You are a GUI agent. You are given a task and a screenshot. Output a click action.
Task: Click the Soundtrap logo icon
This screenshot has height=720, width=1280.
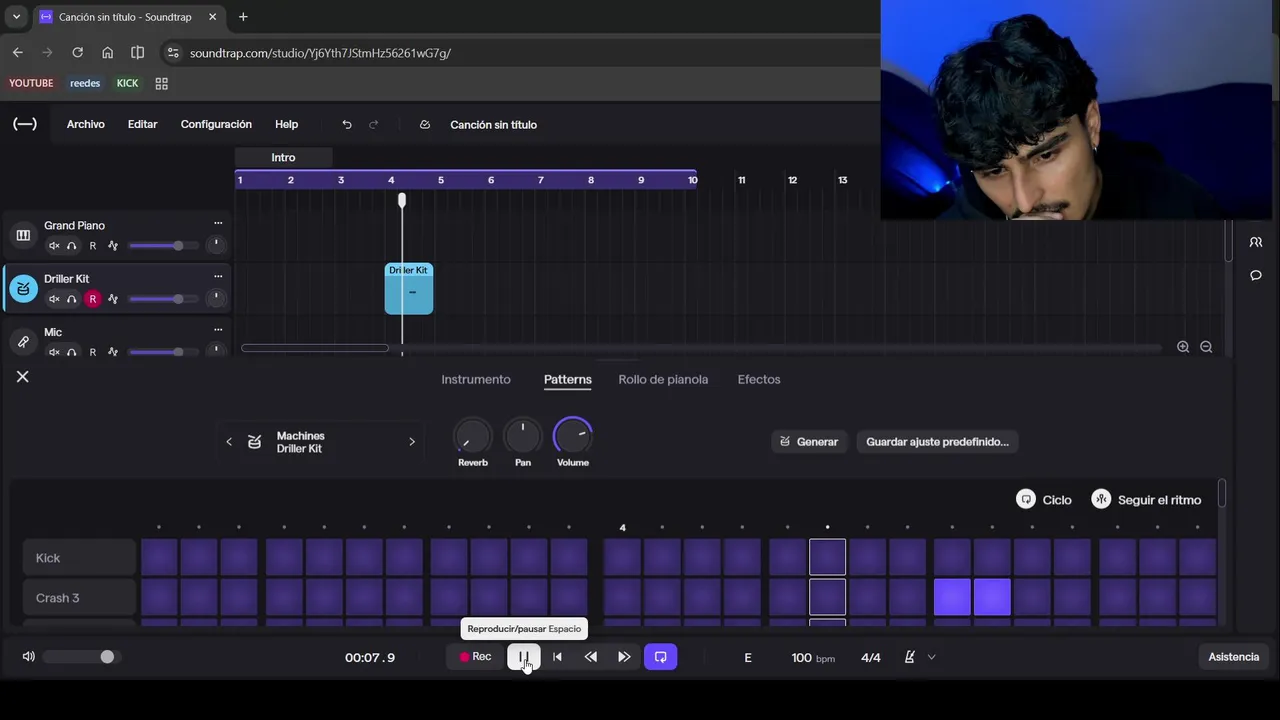[25, 124]
